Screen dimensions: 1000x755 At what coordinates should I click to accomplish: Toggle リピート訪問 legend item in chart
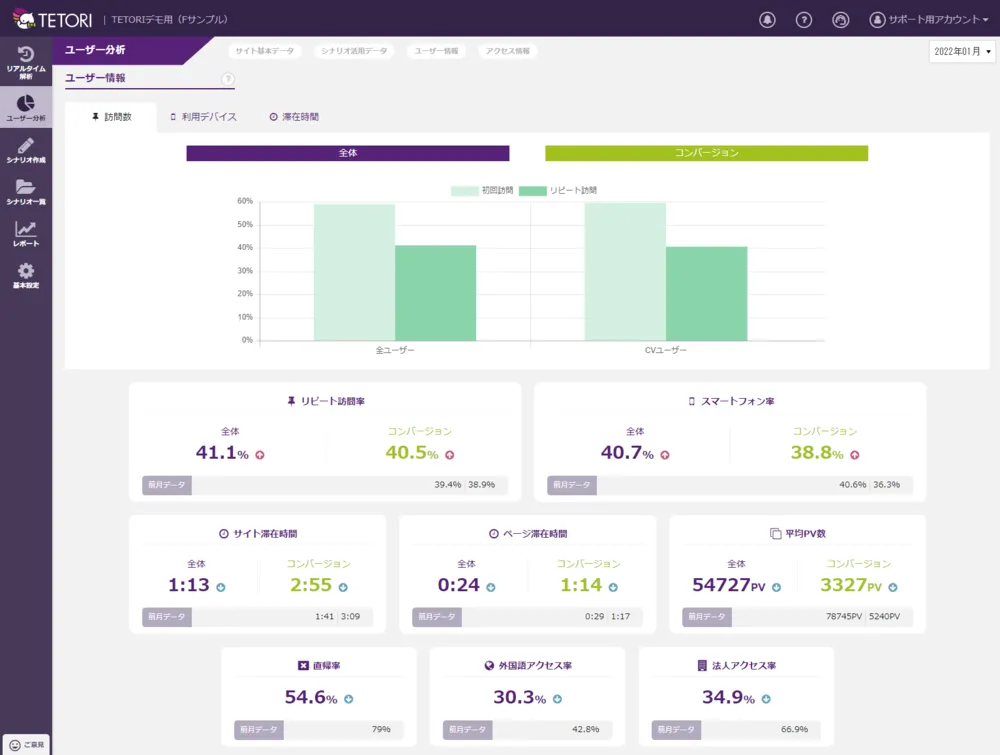[558, 190]
